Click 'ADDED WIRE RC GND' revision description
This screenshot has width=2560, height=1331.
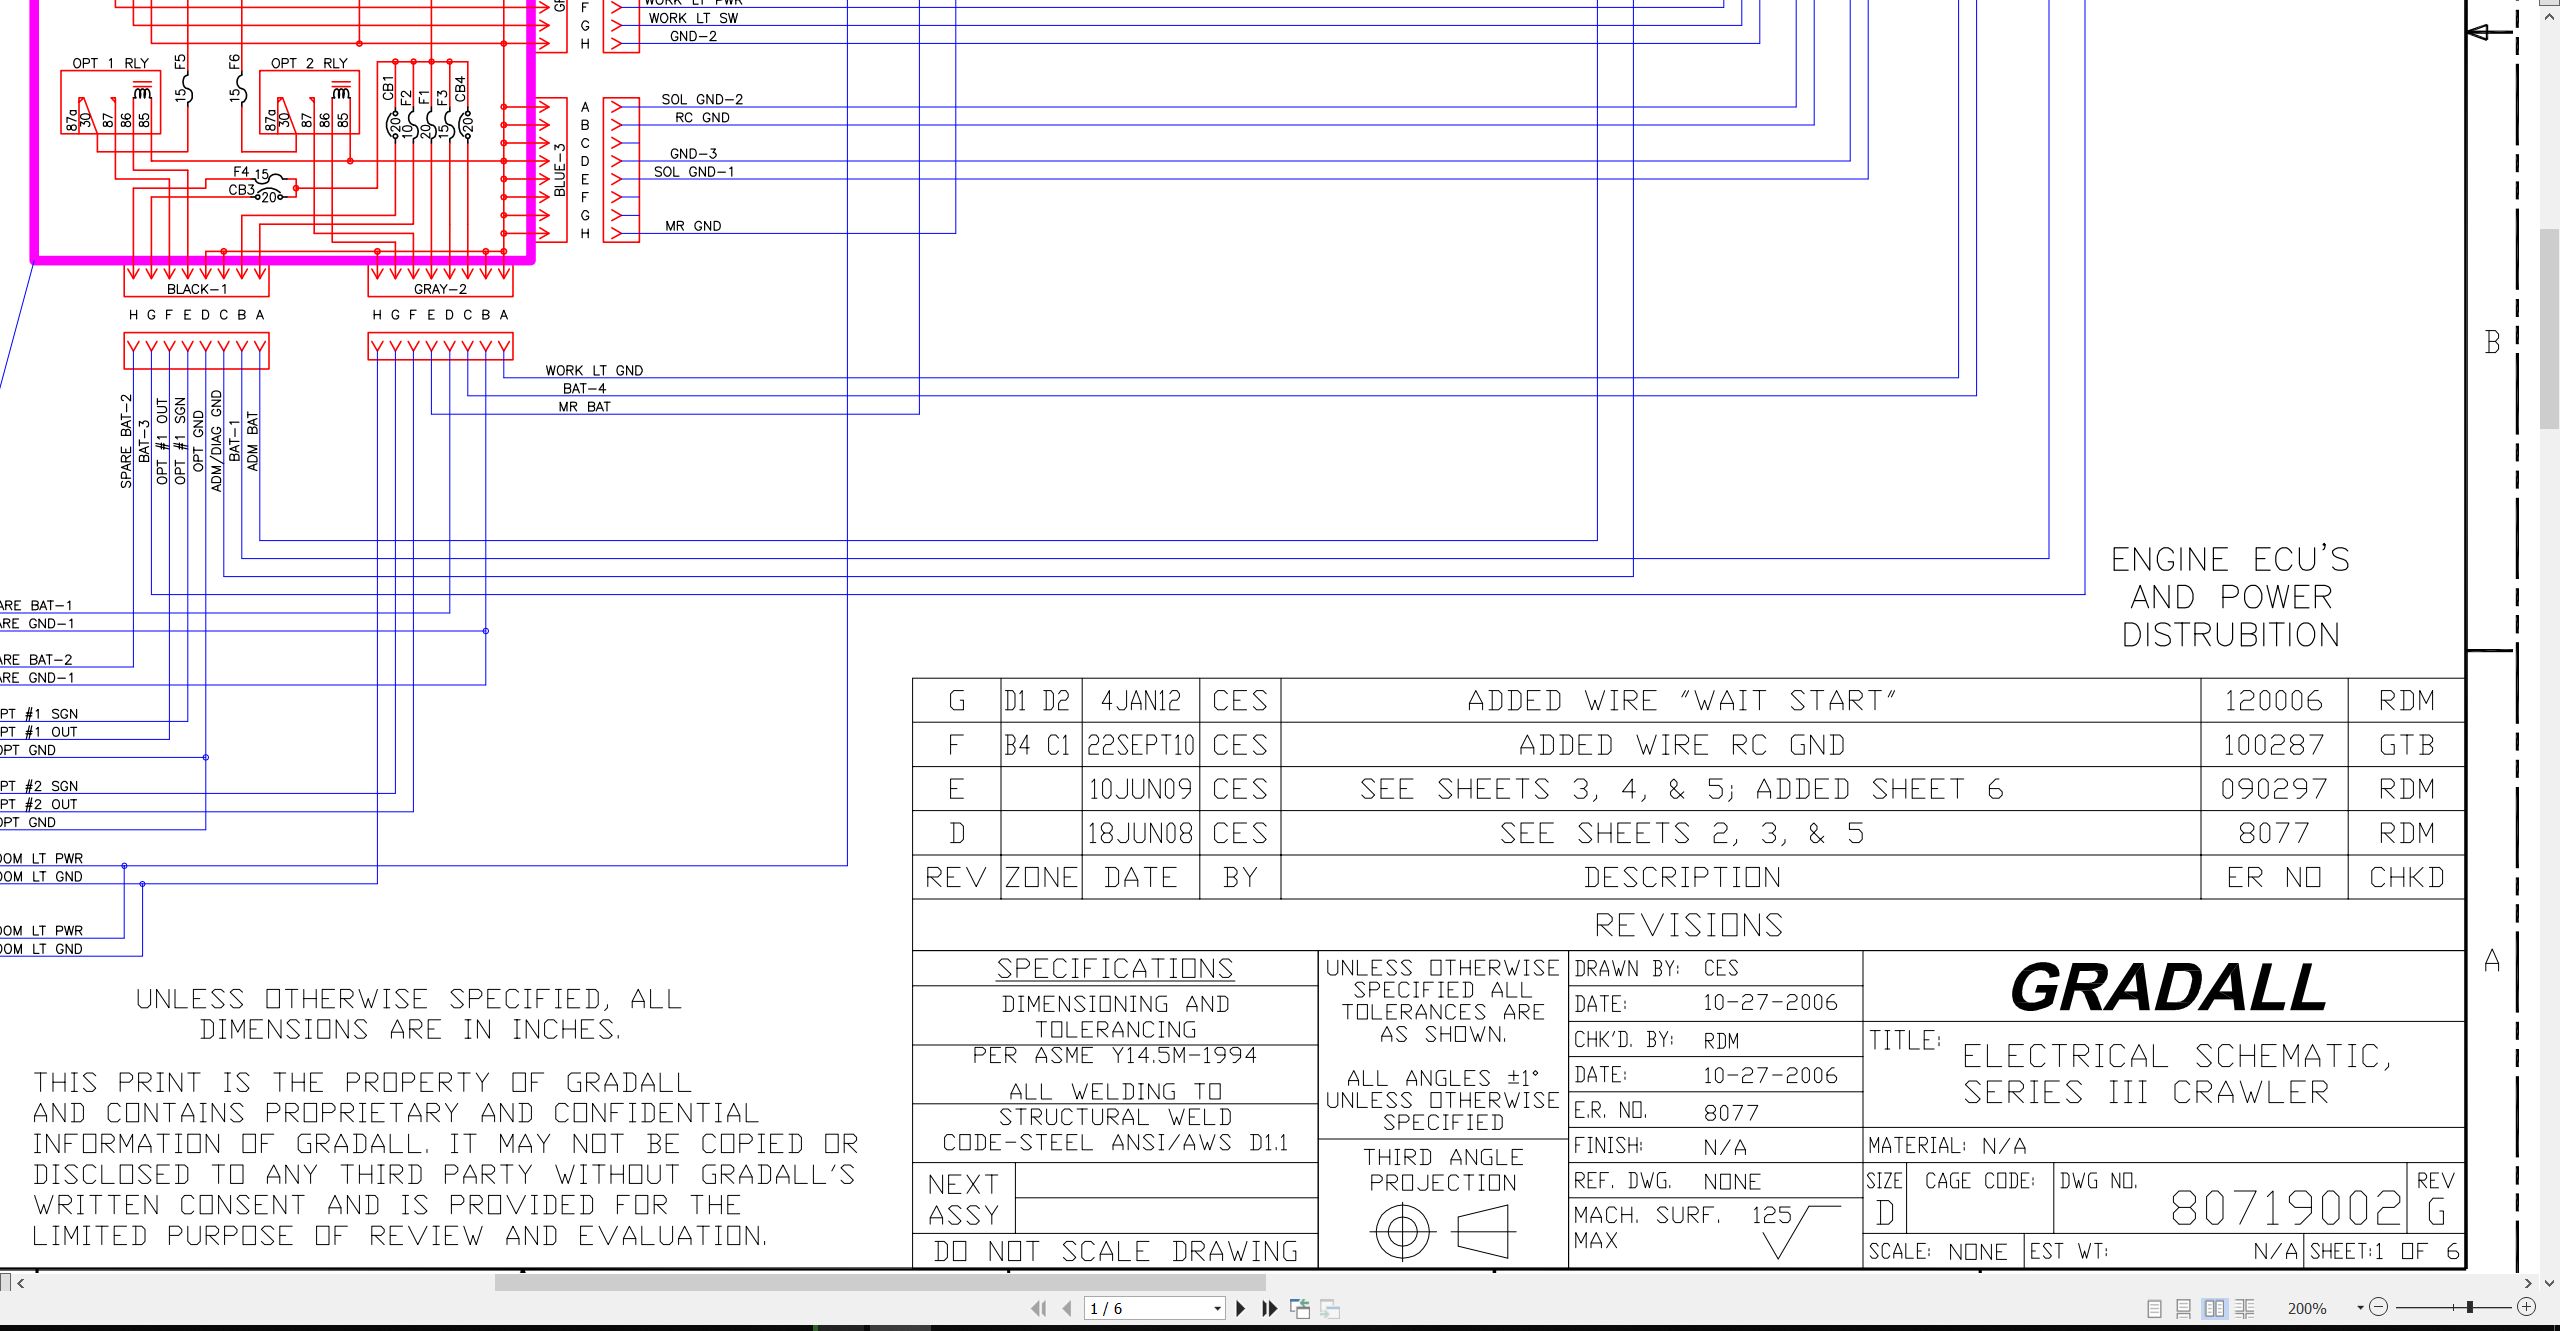(1681, 745)
